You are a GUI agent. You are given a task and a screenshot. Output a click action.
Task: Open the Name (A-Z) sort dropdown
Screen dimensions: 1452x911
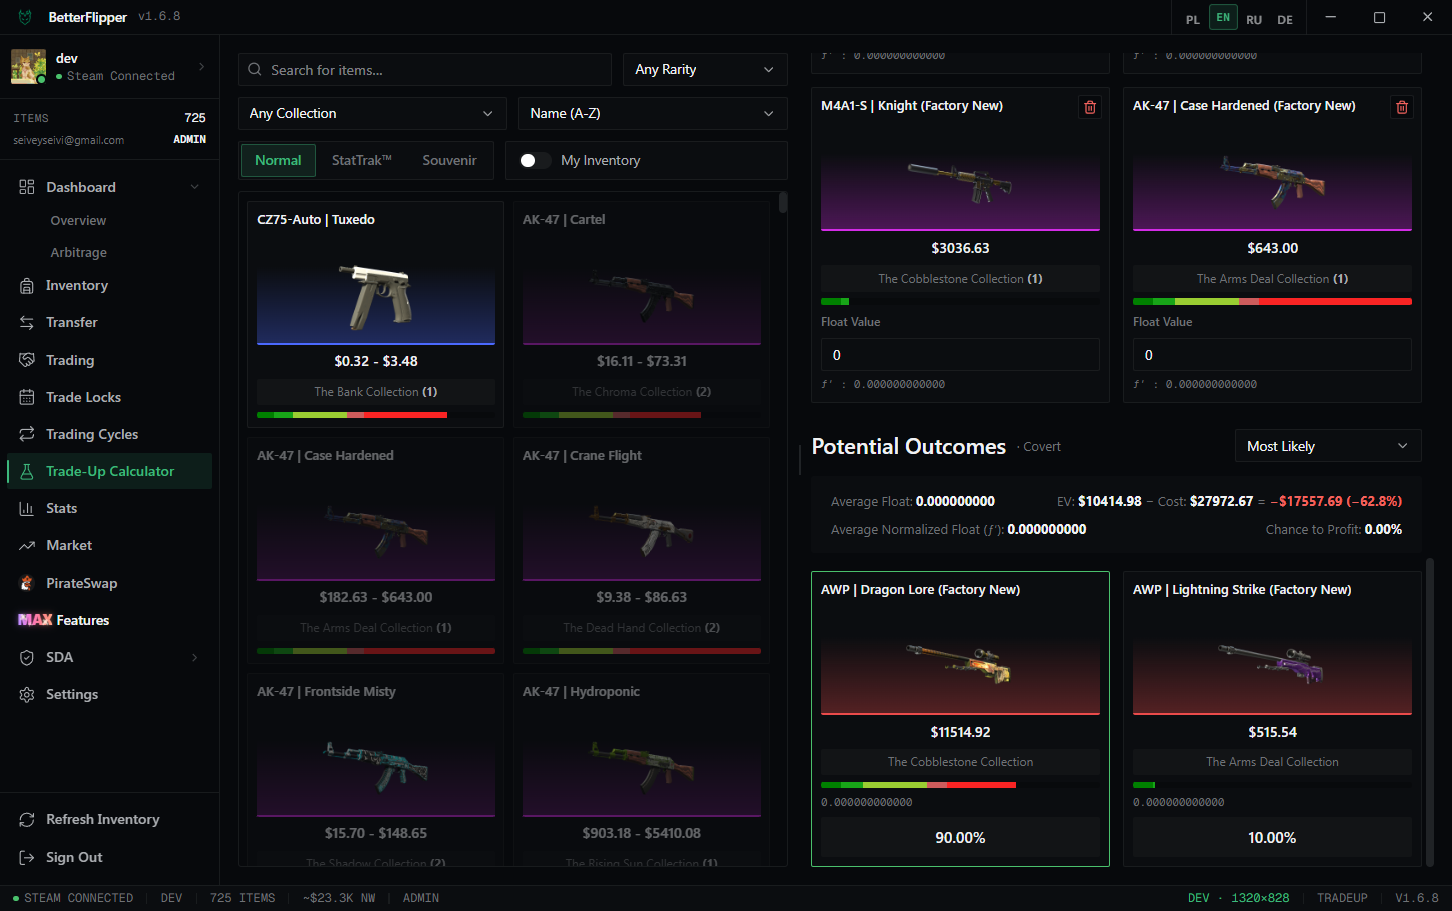[x=653, y=113]
